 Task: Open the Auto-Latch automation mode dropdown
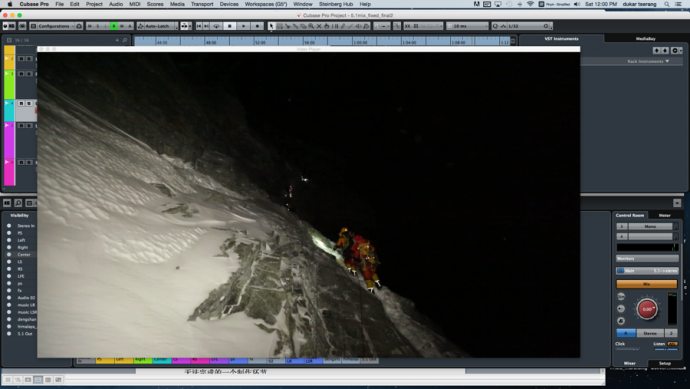158,26
